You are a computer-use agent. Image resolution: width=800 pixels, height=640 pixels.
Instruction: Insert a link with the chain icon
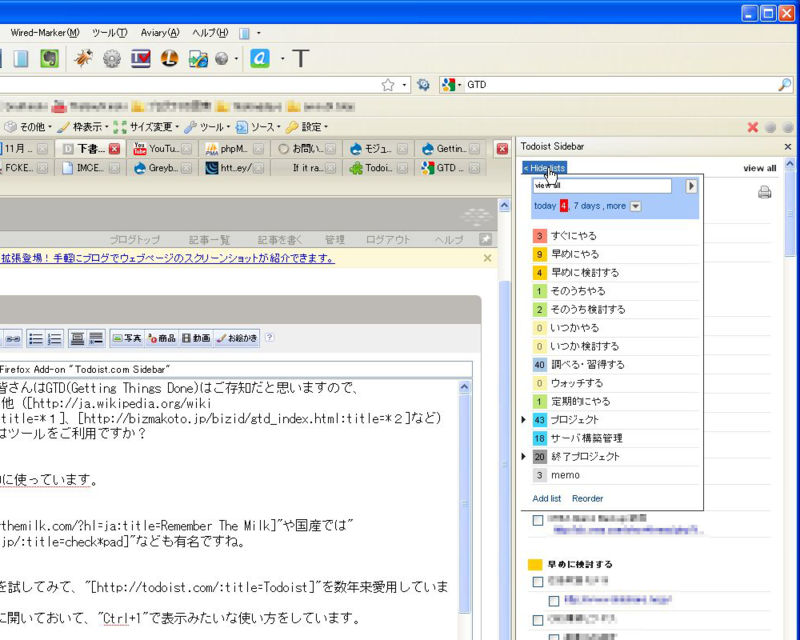[13, 338]
